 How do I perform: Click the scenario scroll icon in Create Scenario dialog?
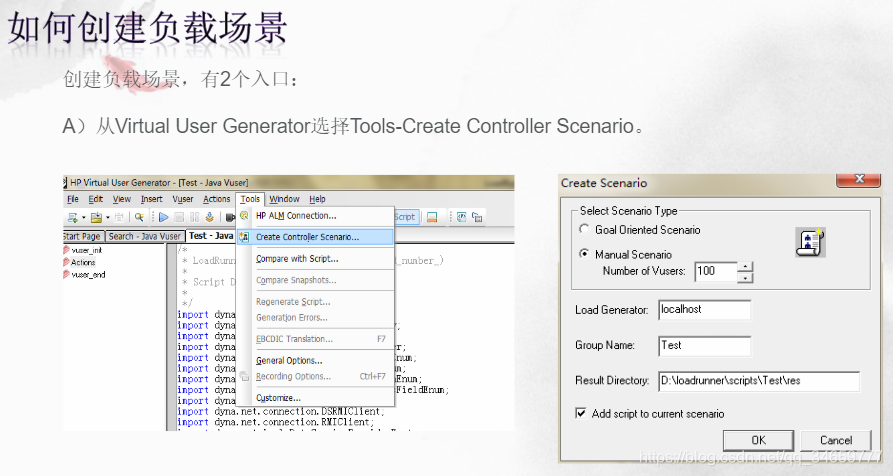[810, 243]
